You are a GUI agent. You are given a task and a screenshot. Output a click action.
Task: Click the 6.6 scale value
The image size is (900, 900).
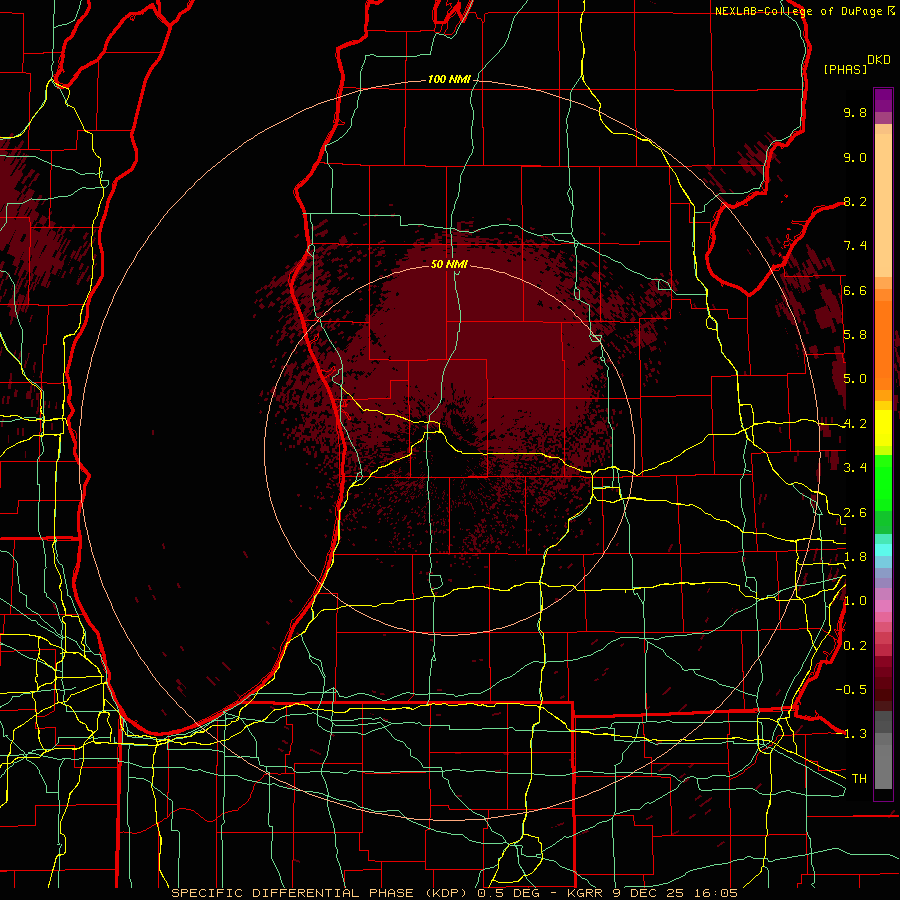pyautogui.click(x=855, y=290)
